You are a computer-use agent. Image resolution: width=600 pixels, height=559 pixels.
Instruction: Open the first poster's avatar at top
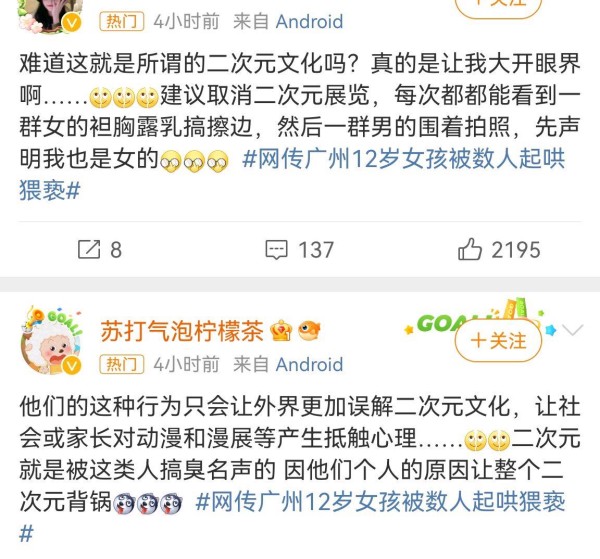[x=50, y=15]
